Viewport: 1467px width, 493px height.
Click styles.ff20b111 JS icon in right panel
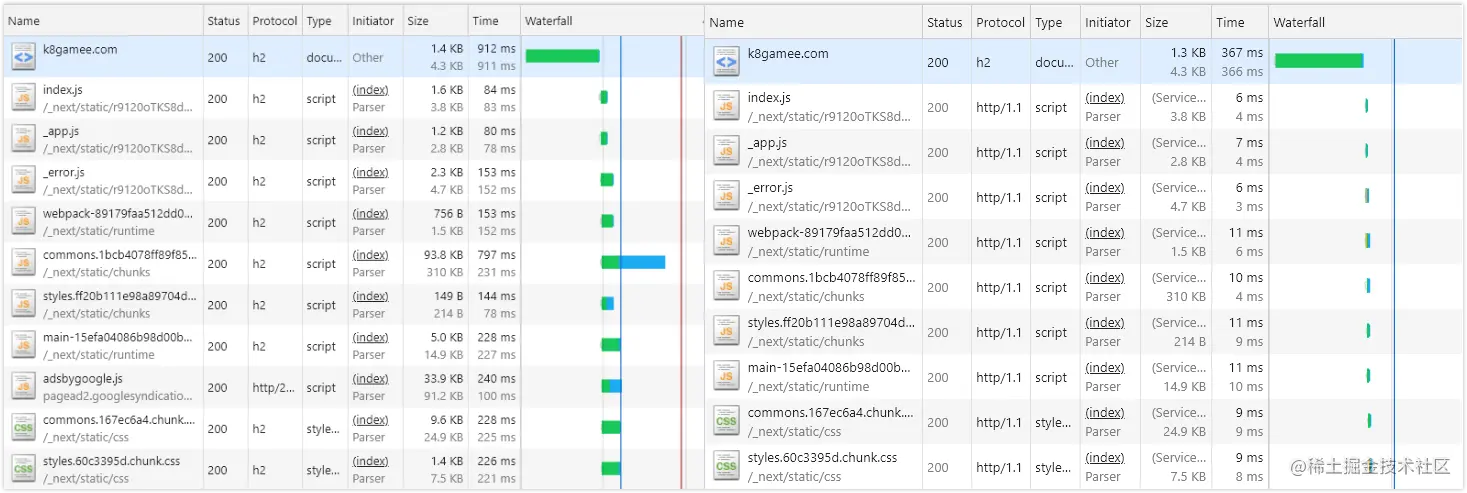tap(726, 332)
